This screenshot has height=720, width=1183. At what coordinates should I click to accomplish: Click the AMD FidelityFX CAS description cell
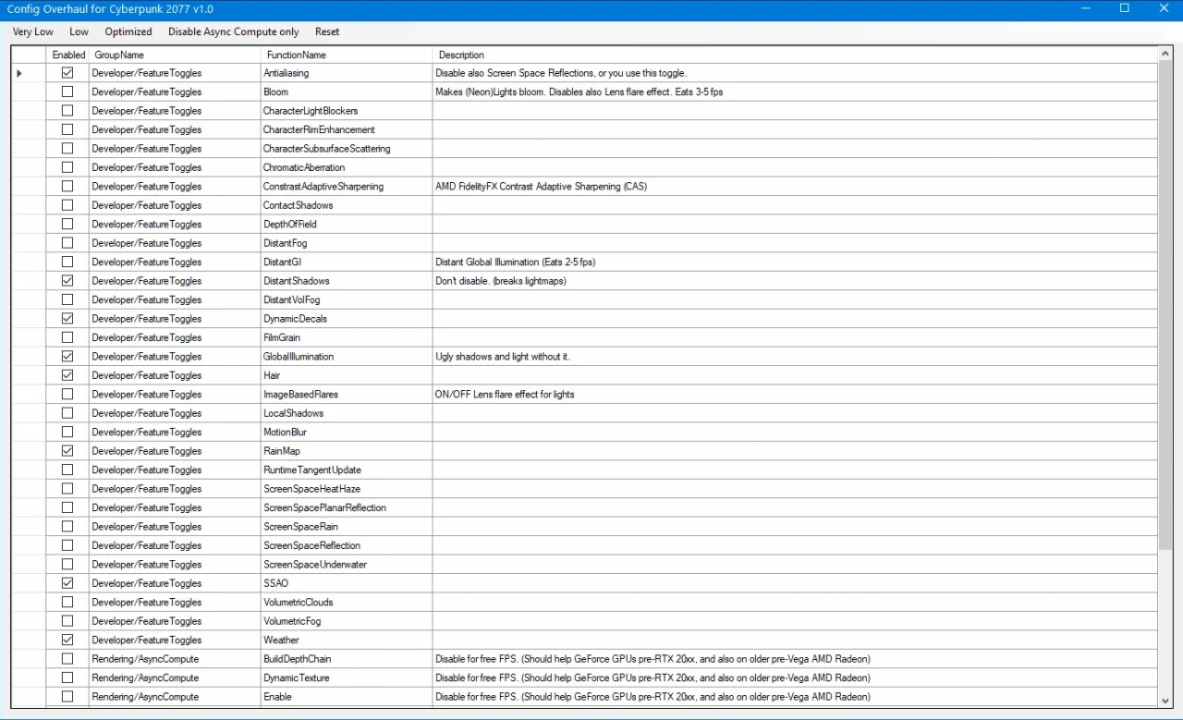(x=794, y=186)
